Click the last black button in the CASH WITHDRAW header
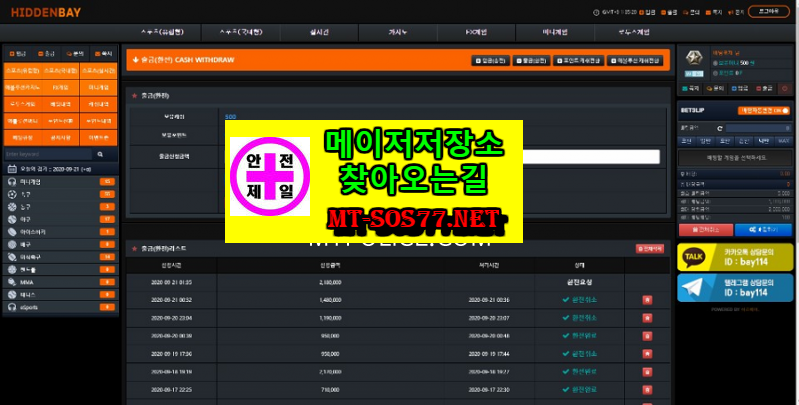 pyautogui.click(x=635, y=61)
